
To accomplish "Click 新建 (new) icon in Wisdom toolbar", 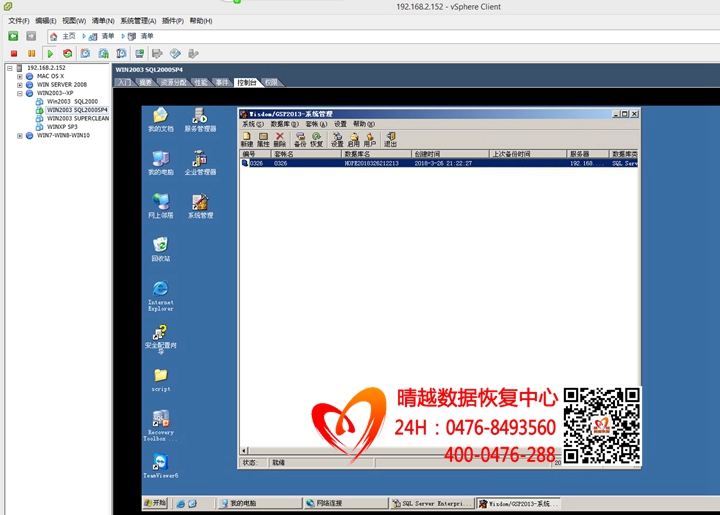I will pyautogui.click(x=247, y=139).
